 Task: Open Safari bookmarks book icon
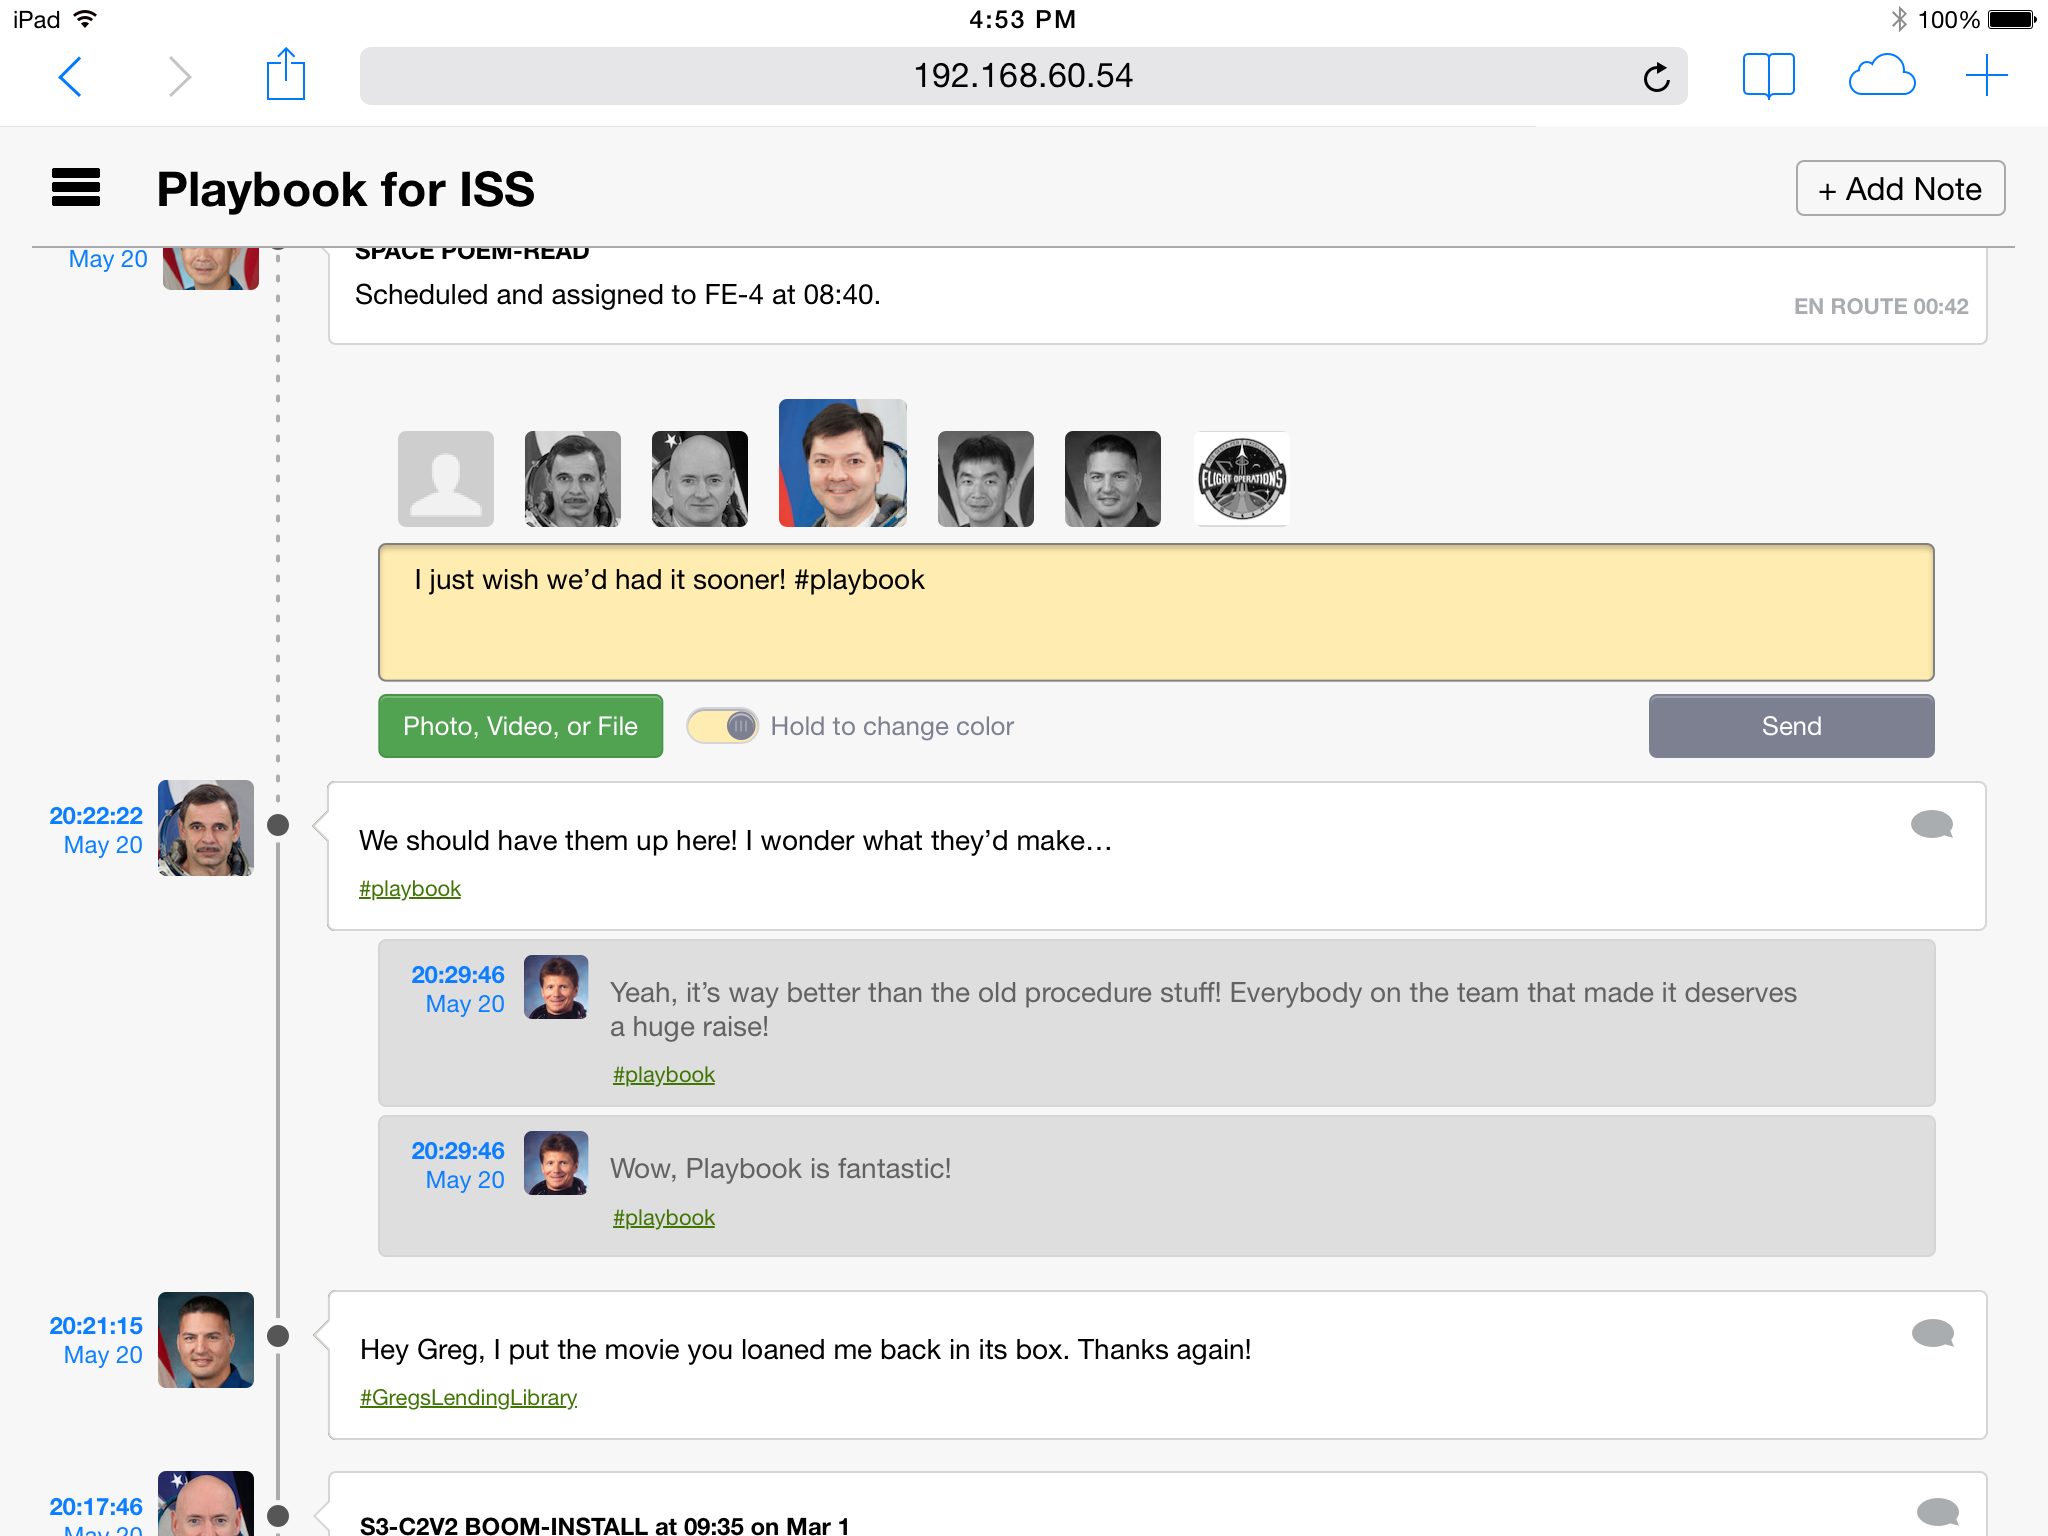pos(1768,76)
